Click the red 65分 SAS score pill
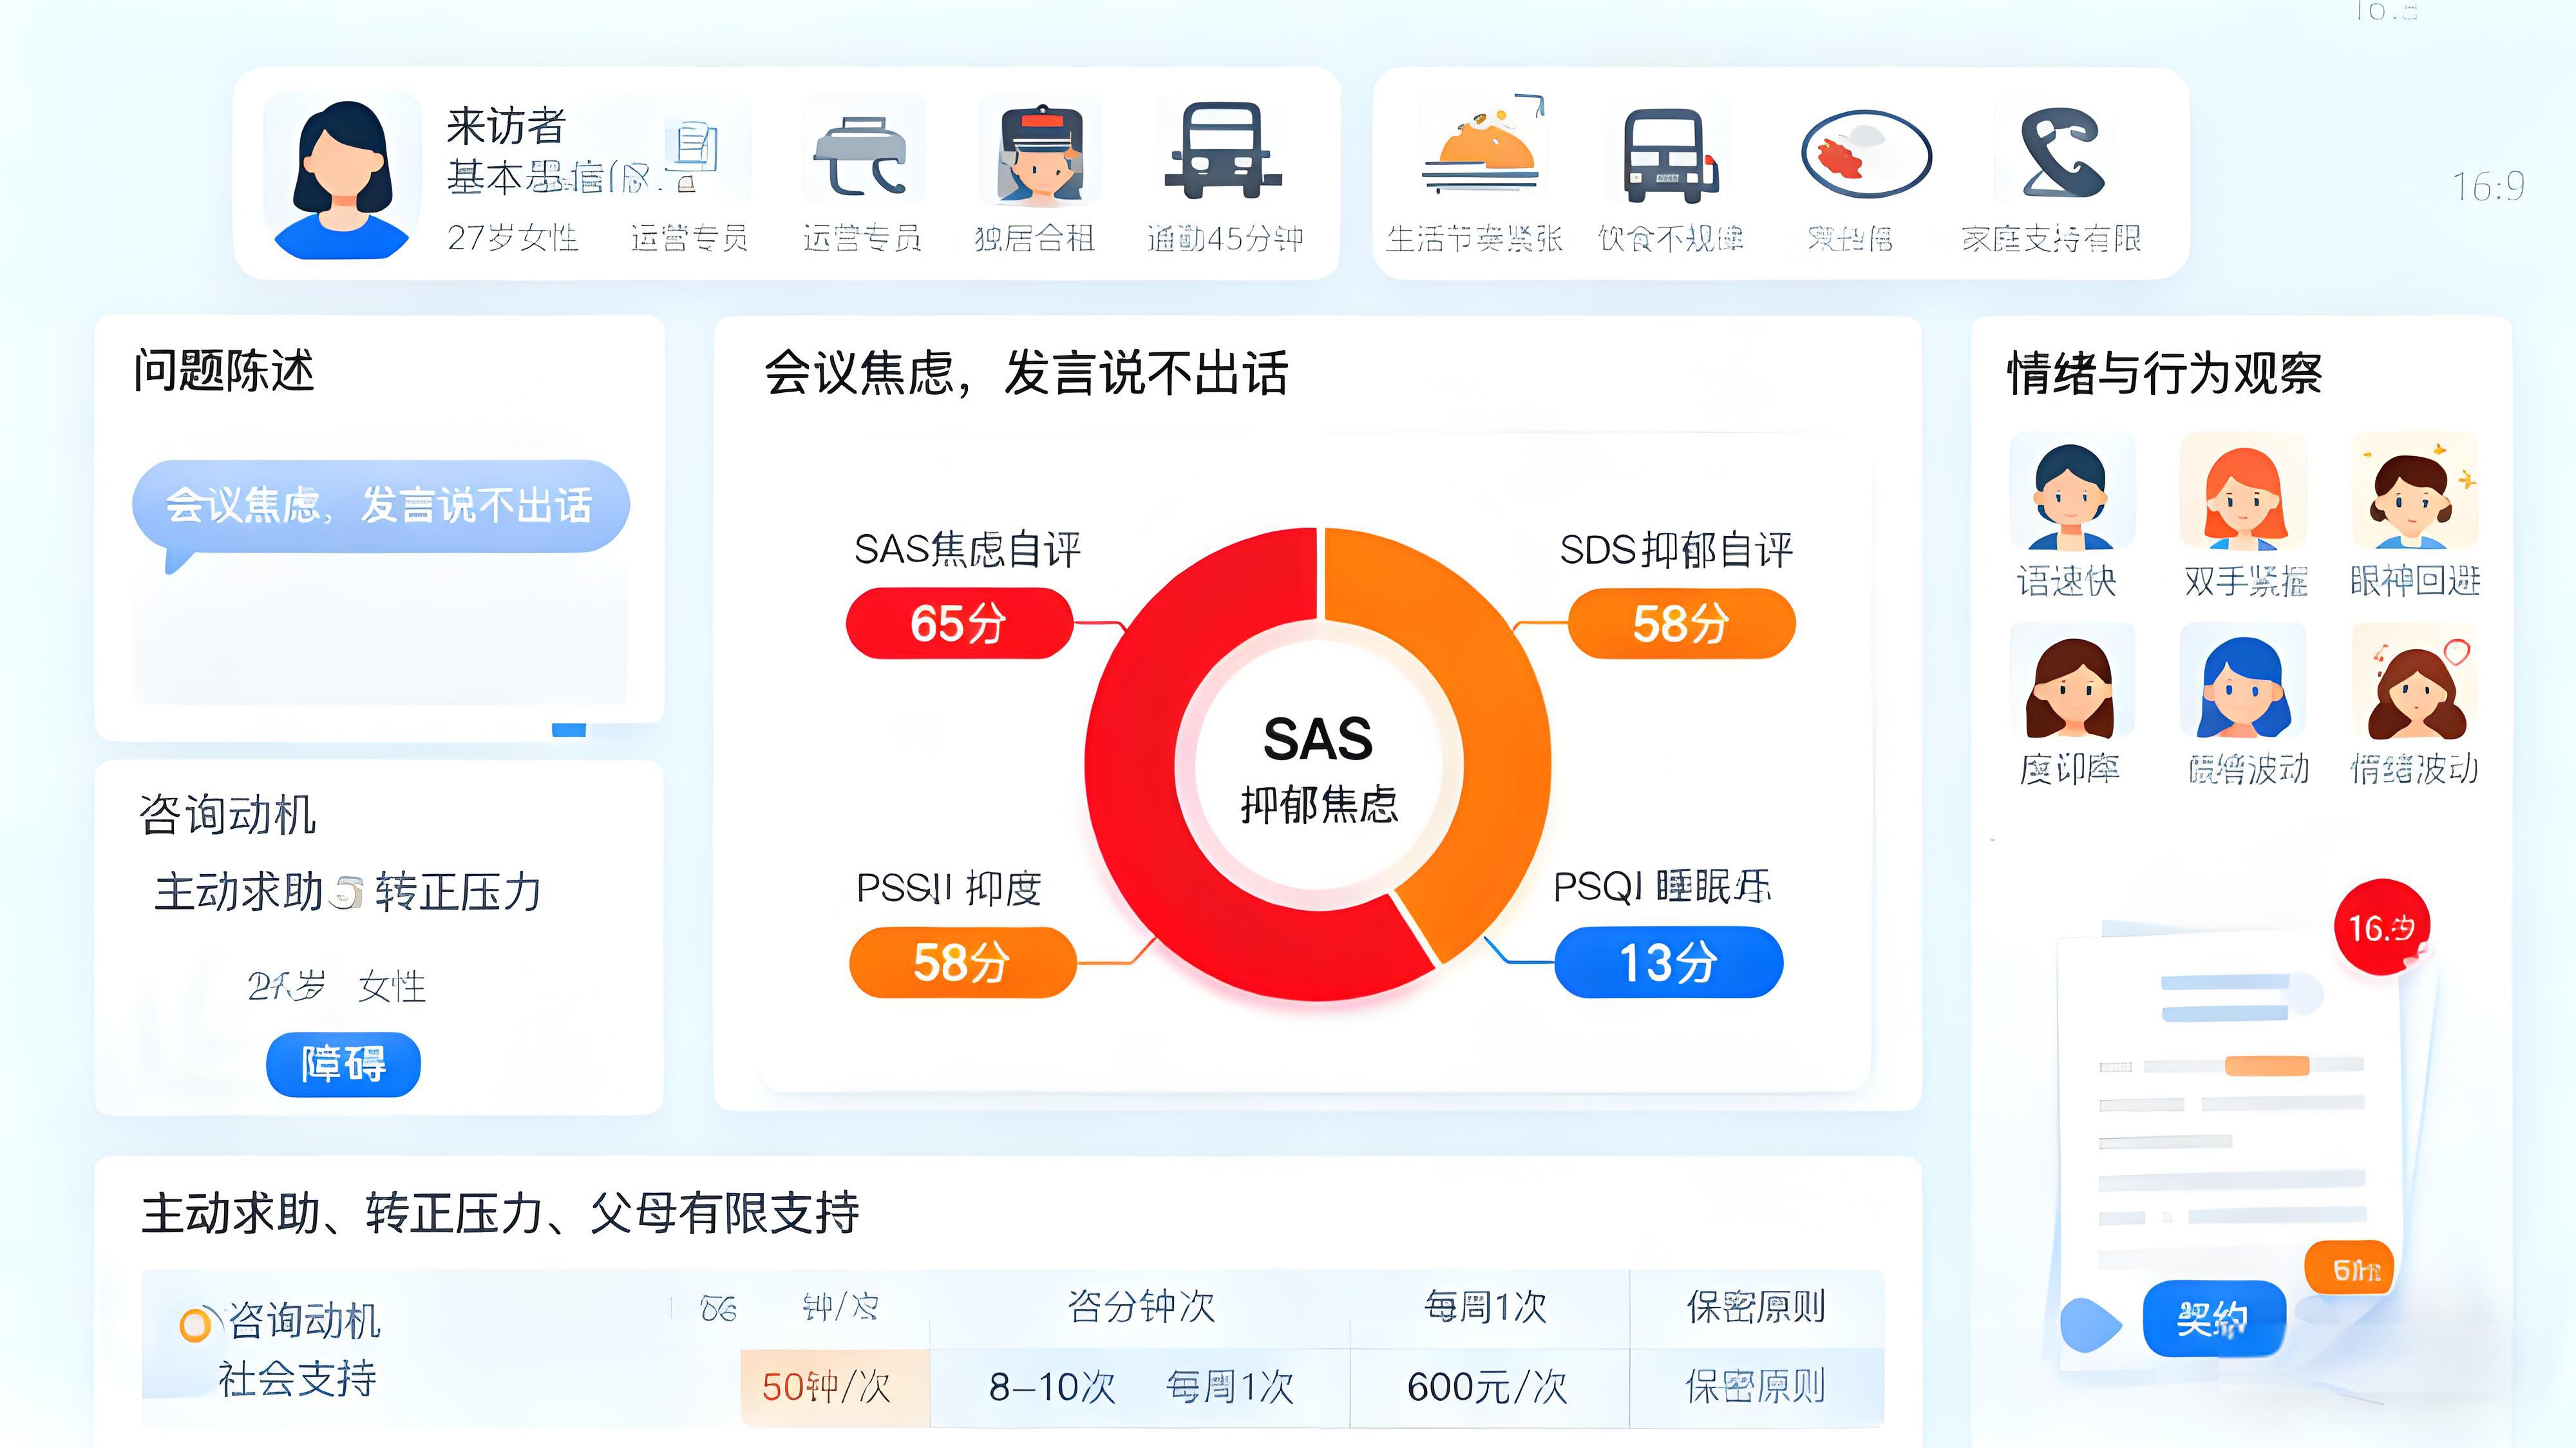This screenshot has height=1448, width=2576. [x=958, y=623]
